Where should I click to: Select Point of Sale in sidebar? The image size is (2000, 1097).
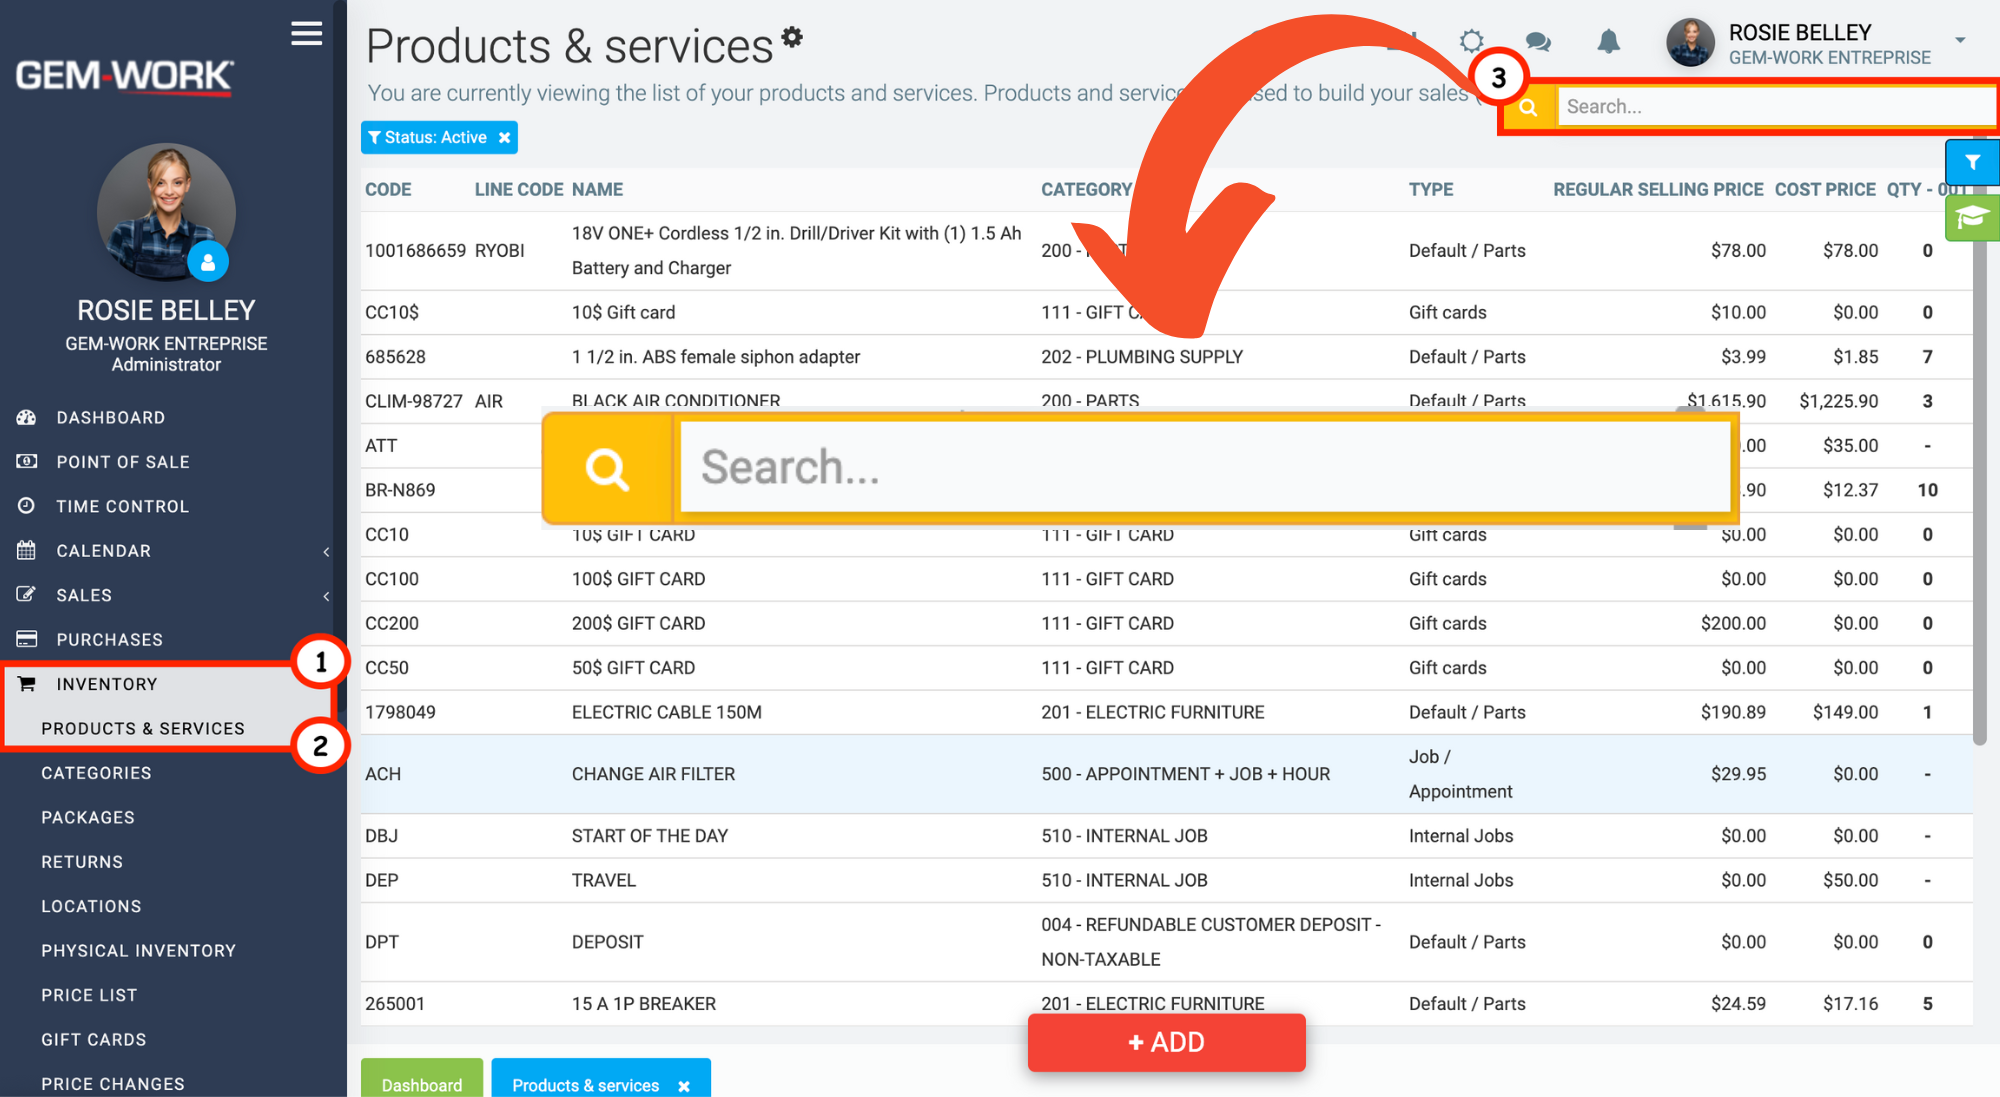(x=123, y=462)
